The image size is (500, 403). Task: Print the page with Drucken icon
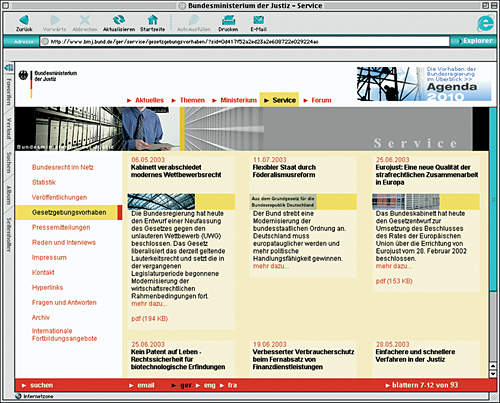(228, 20)
